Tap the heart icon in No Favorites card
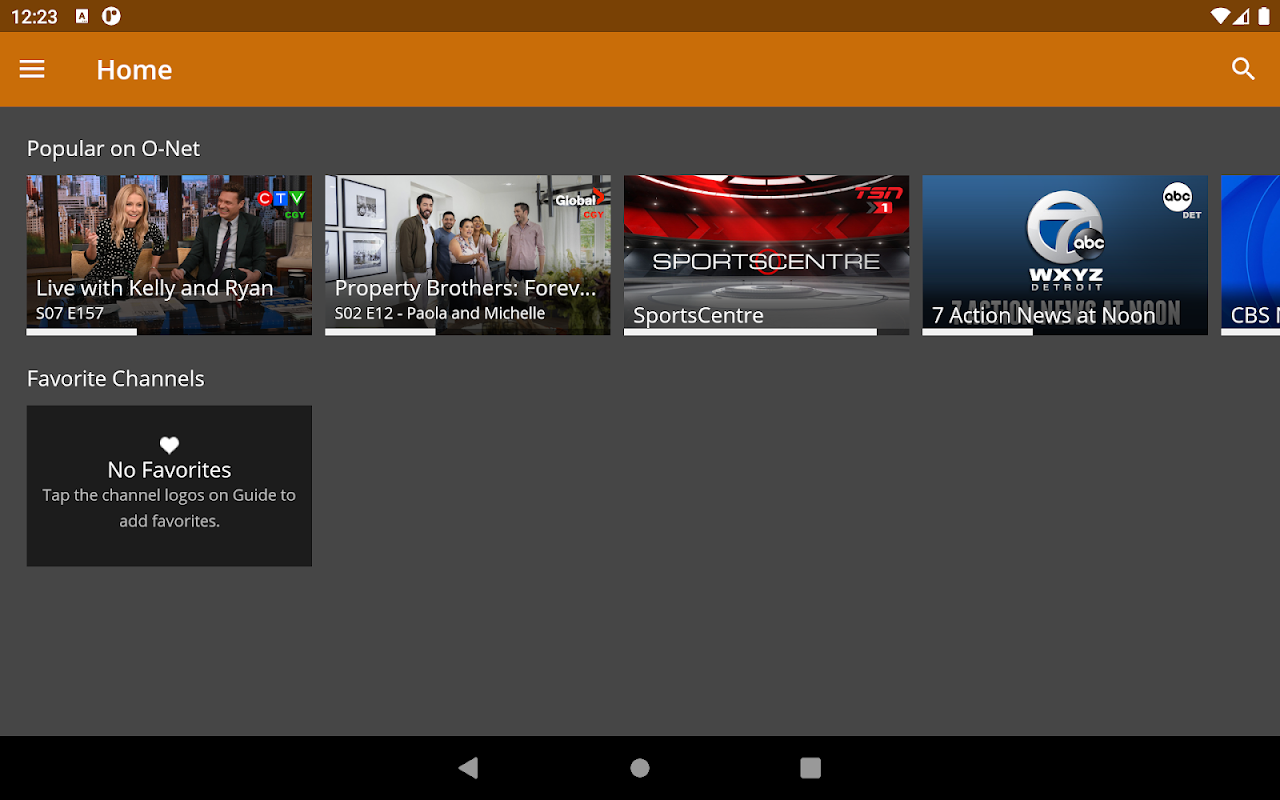1280x800 pixels. pyautogui.click(x=169, y=445)
